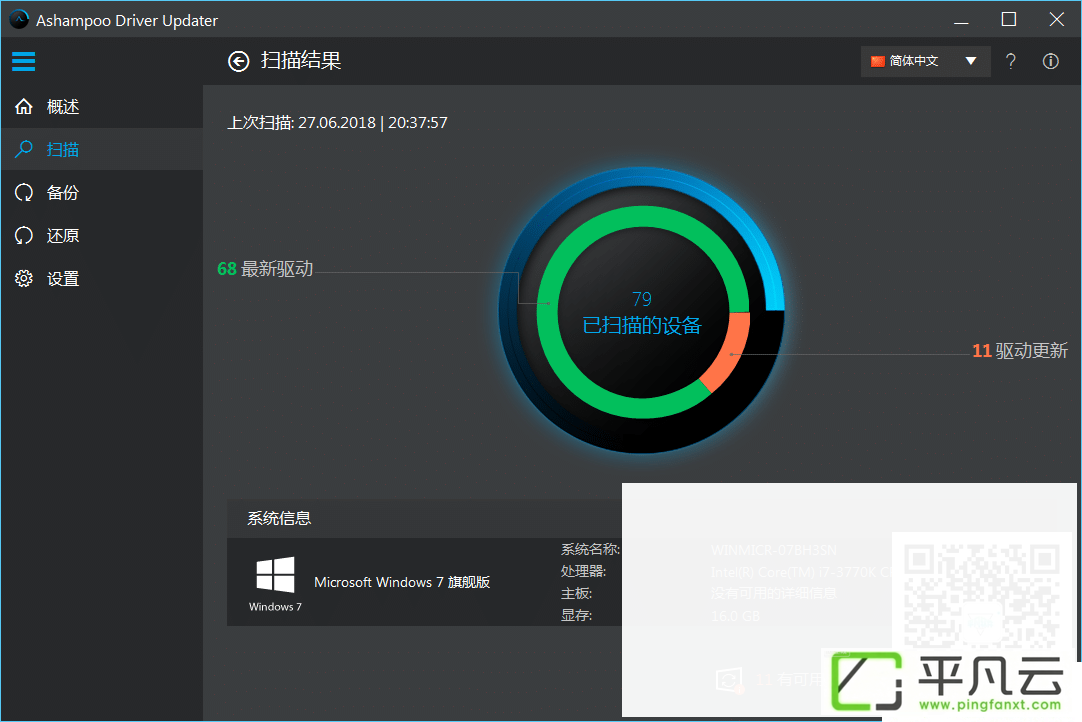The image size is (1082, 722).
Task: Select 扫描 in the sidebar
Action: click(x=102, y=149)
